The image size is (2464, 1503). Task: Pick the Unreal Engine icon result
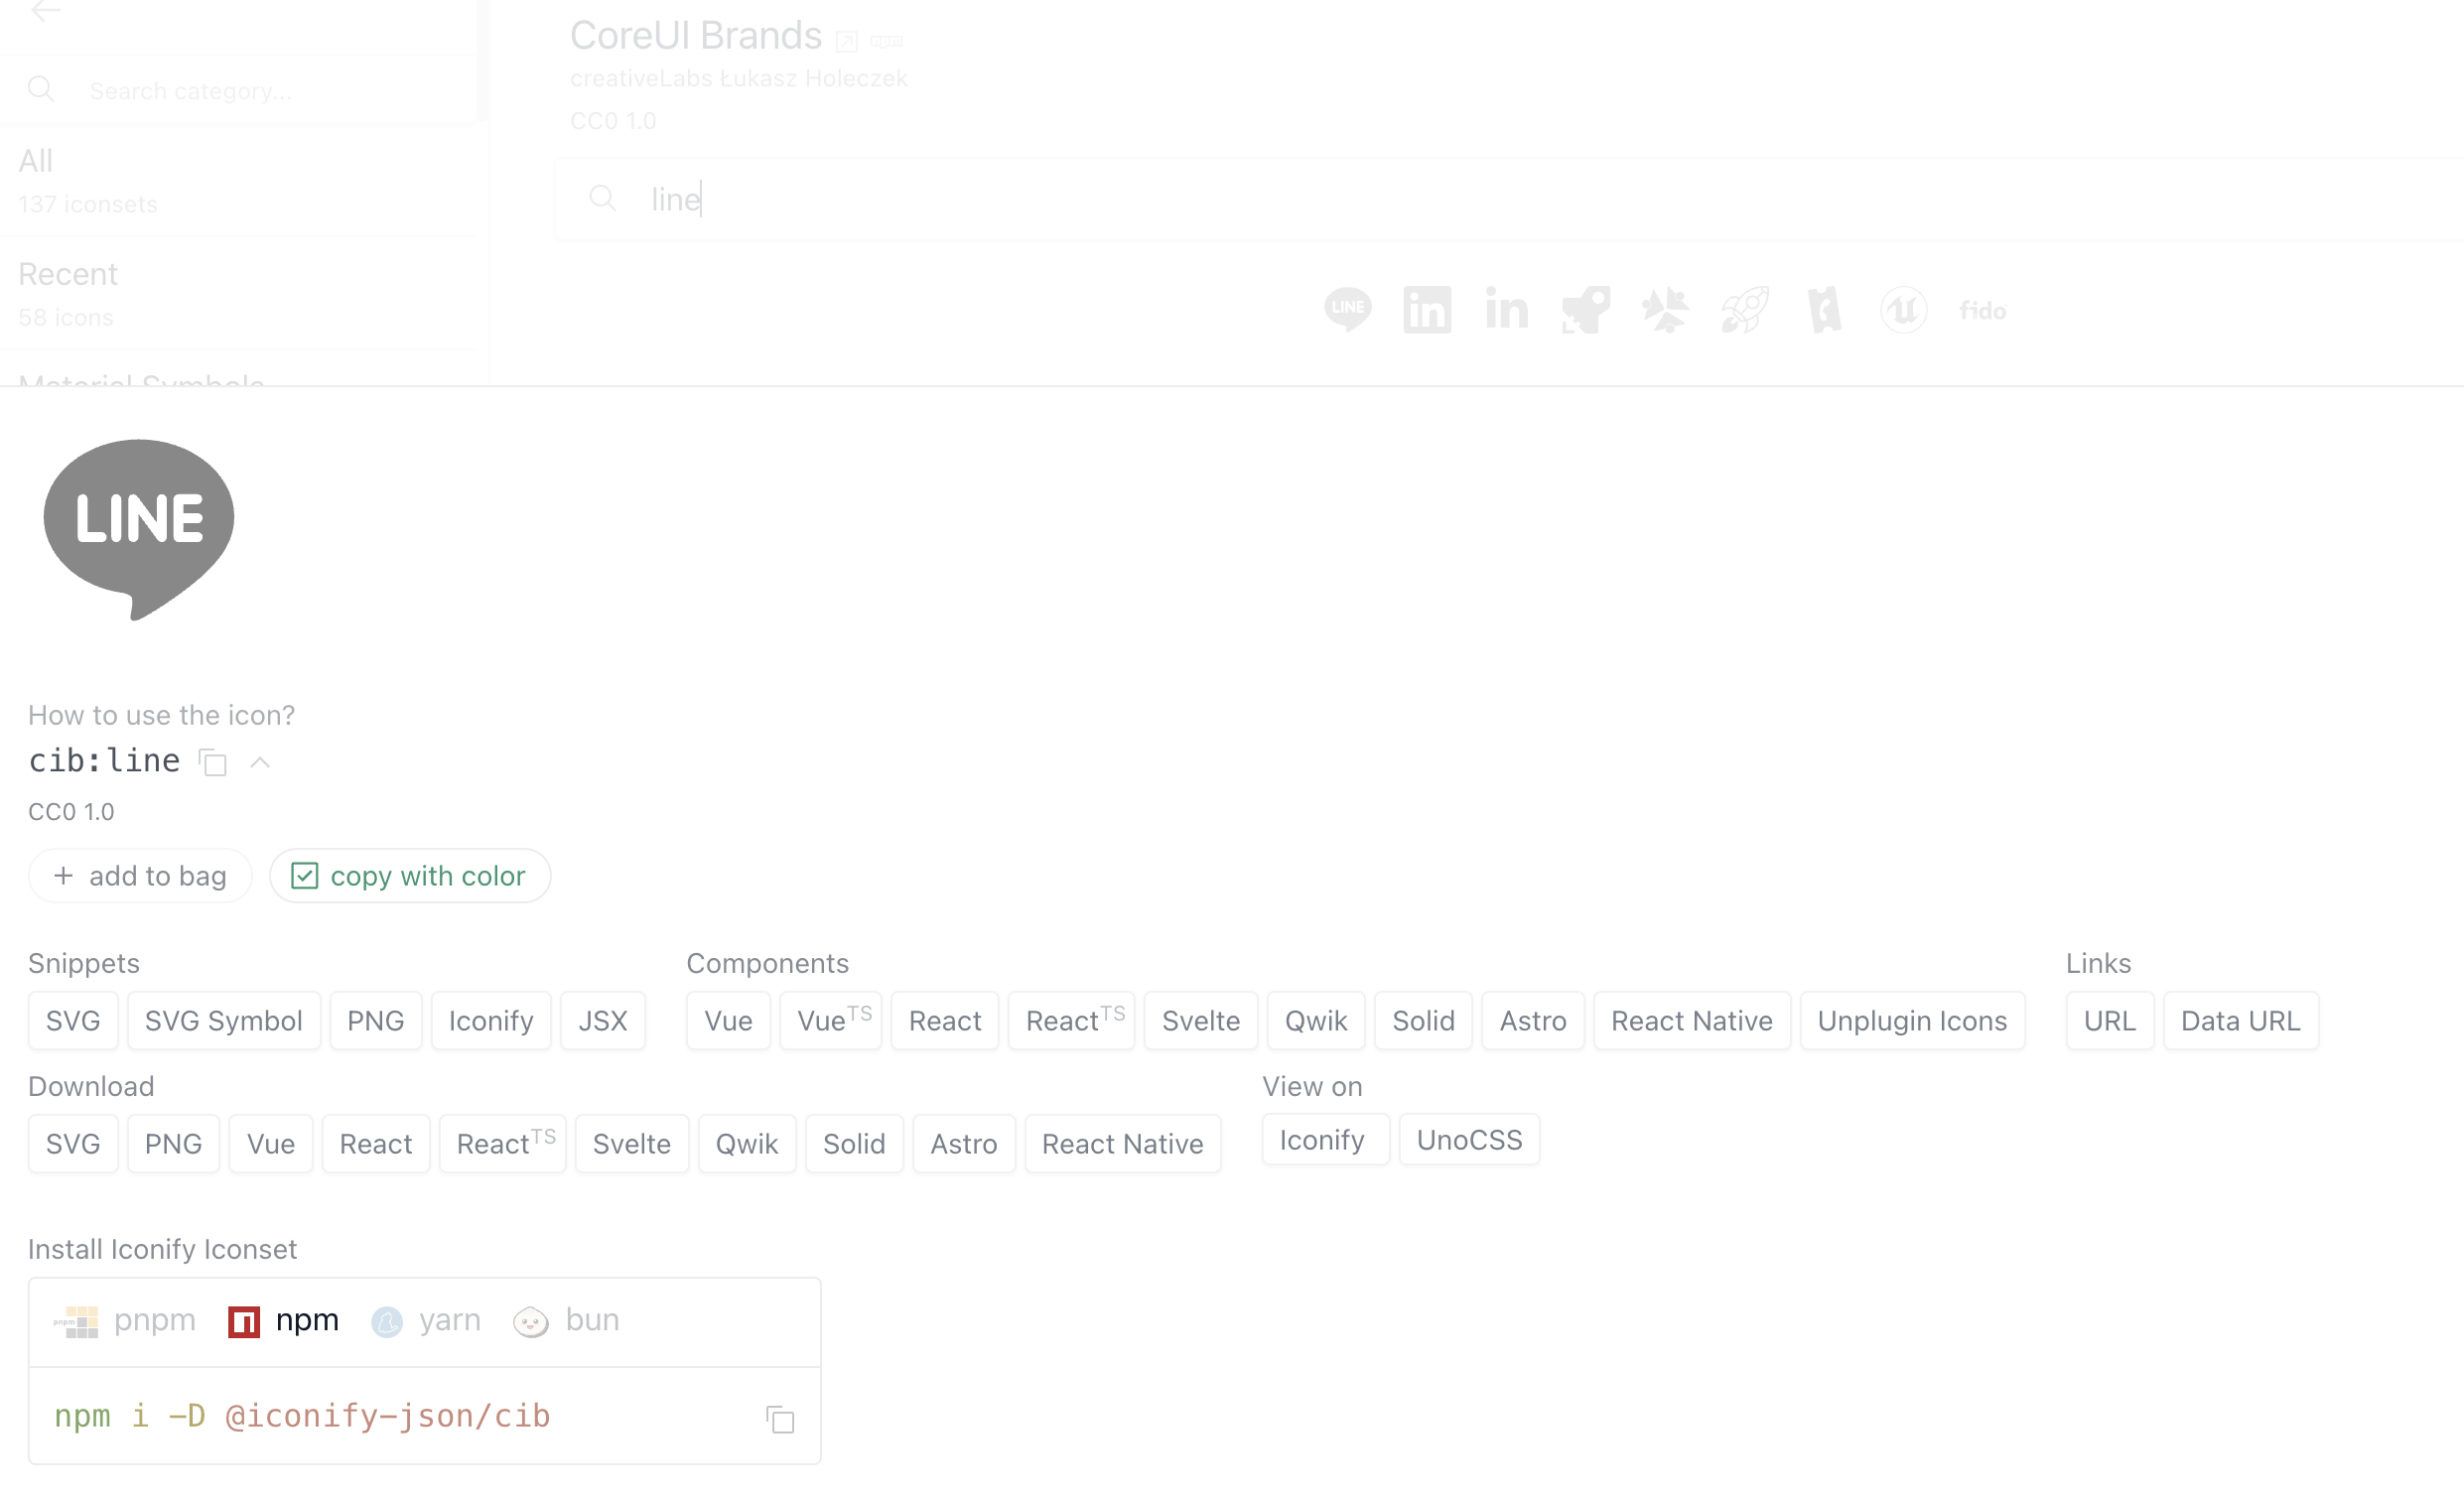[x=1902, y=310]
